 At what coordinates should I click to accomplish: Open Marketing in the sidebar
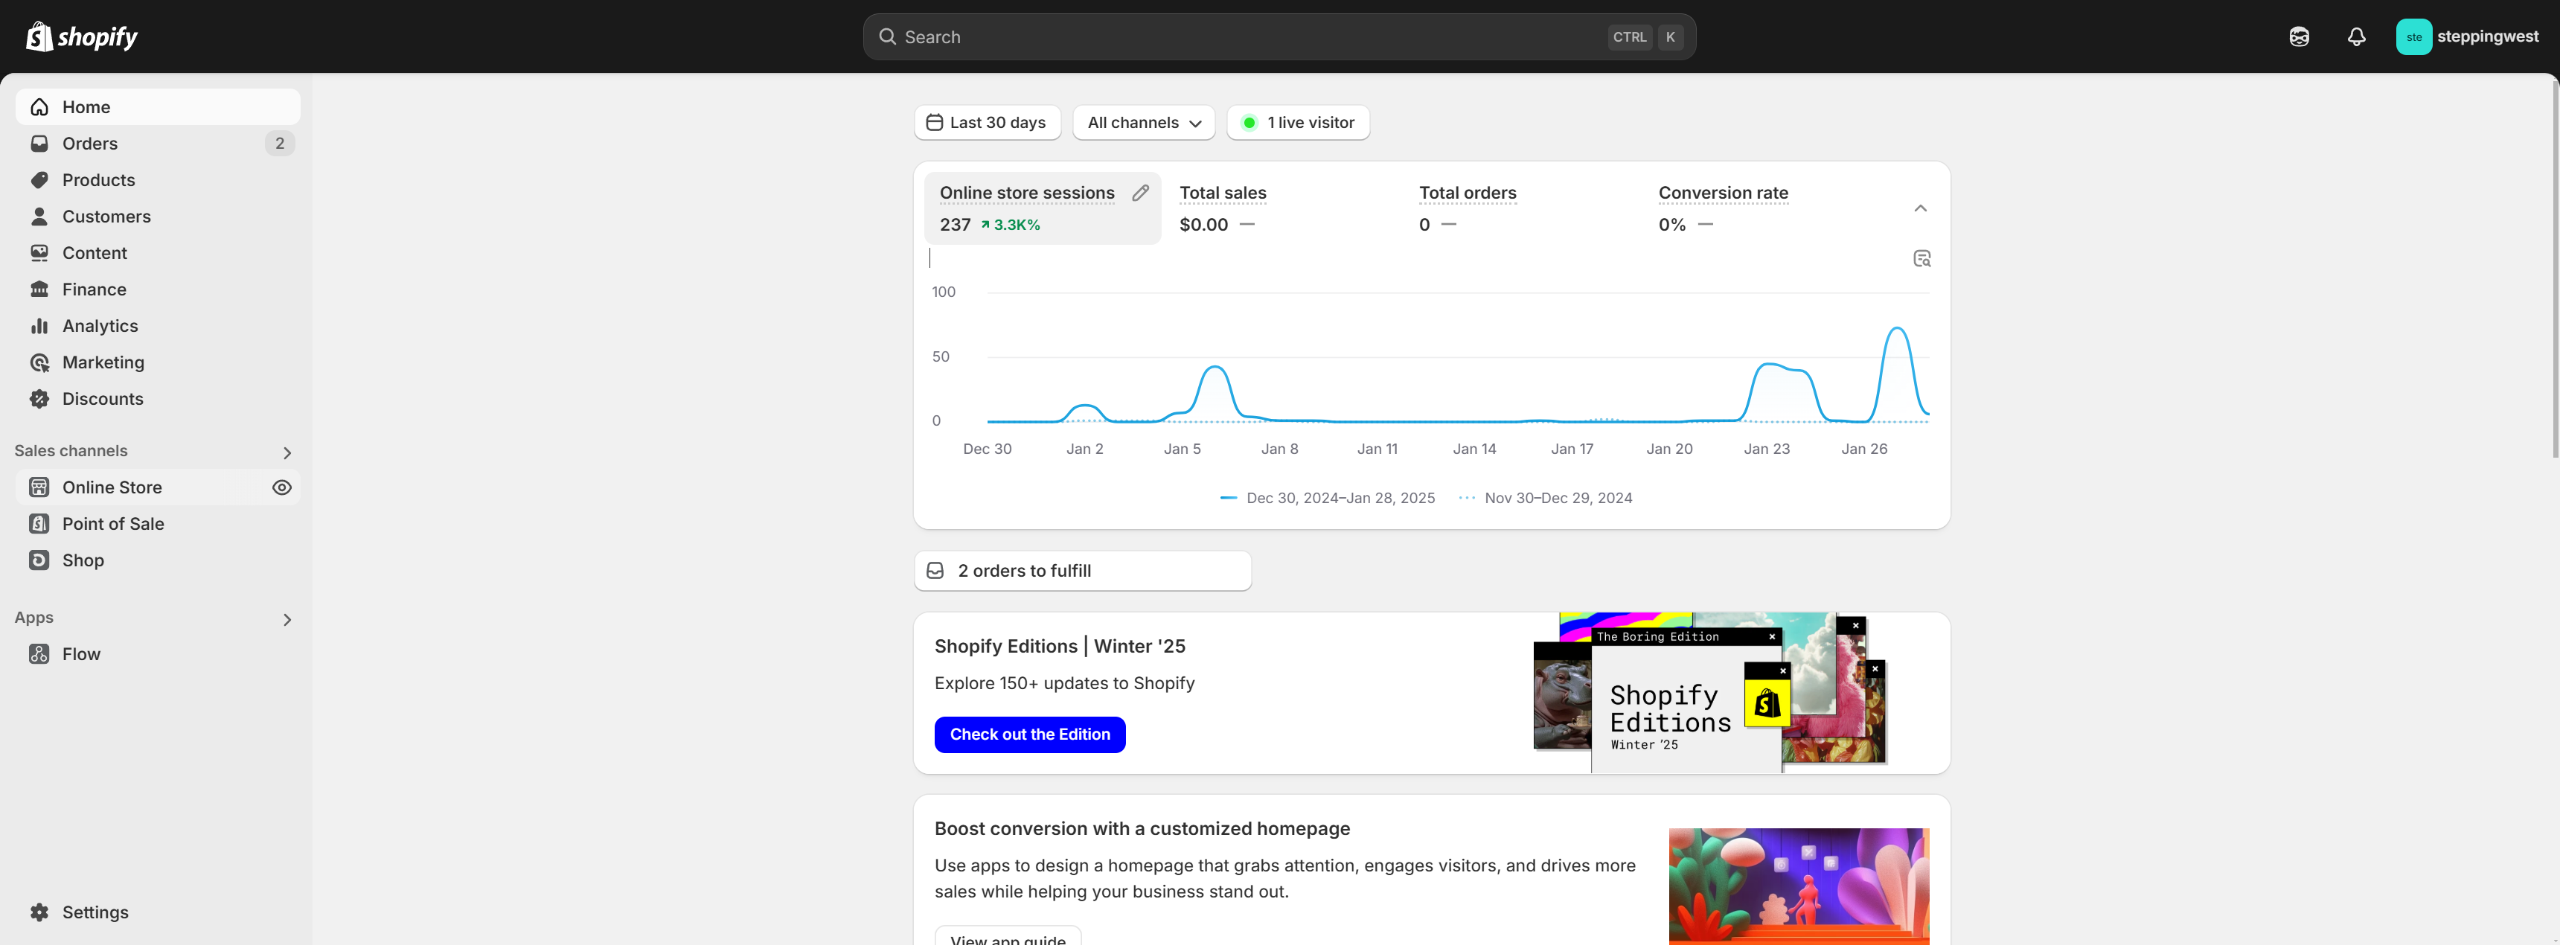pyautogui.click(x=158, y=363)
